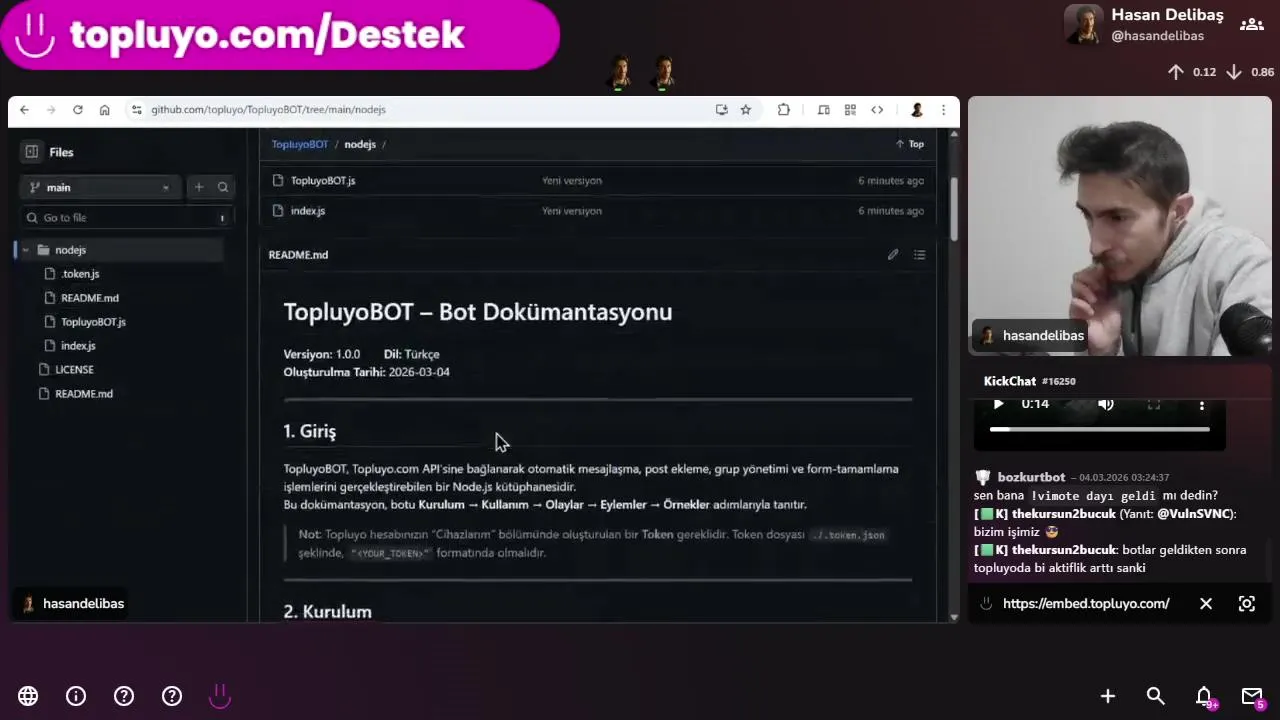Click the QR code extension icon
The width and height of the screenshot is (1280, 720).
tap(850, 110)
